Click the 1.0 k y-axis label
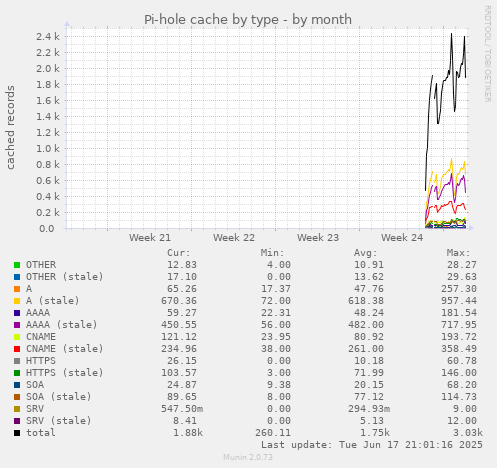Screen dimensions: 497x468 click(48, 149)
